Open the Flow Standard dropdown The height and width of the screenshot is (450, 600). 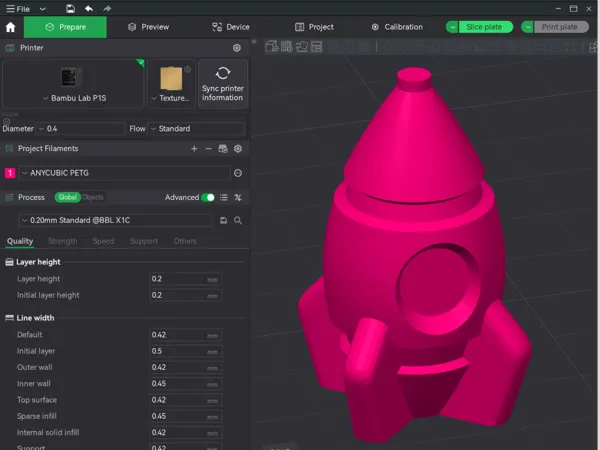(196, 129)
